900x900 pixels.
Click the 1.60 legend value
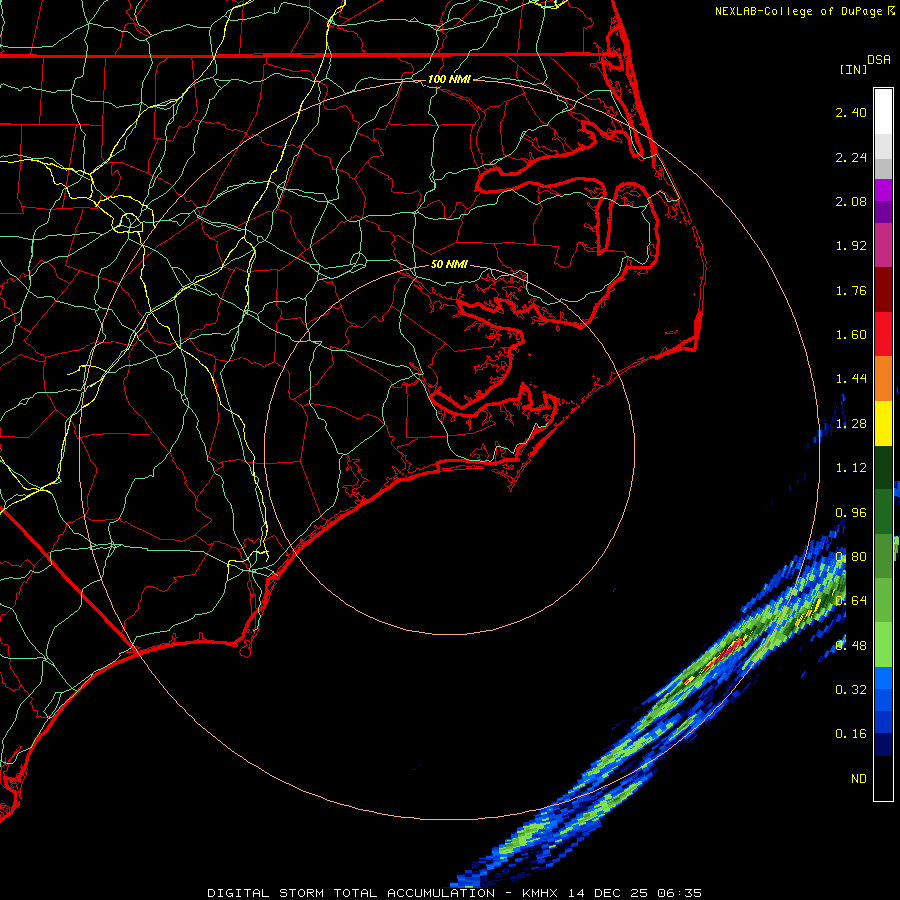pos(851,335)
